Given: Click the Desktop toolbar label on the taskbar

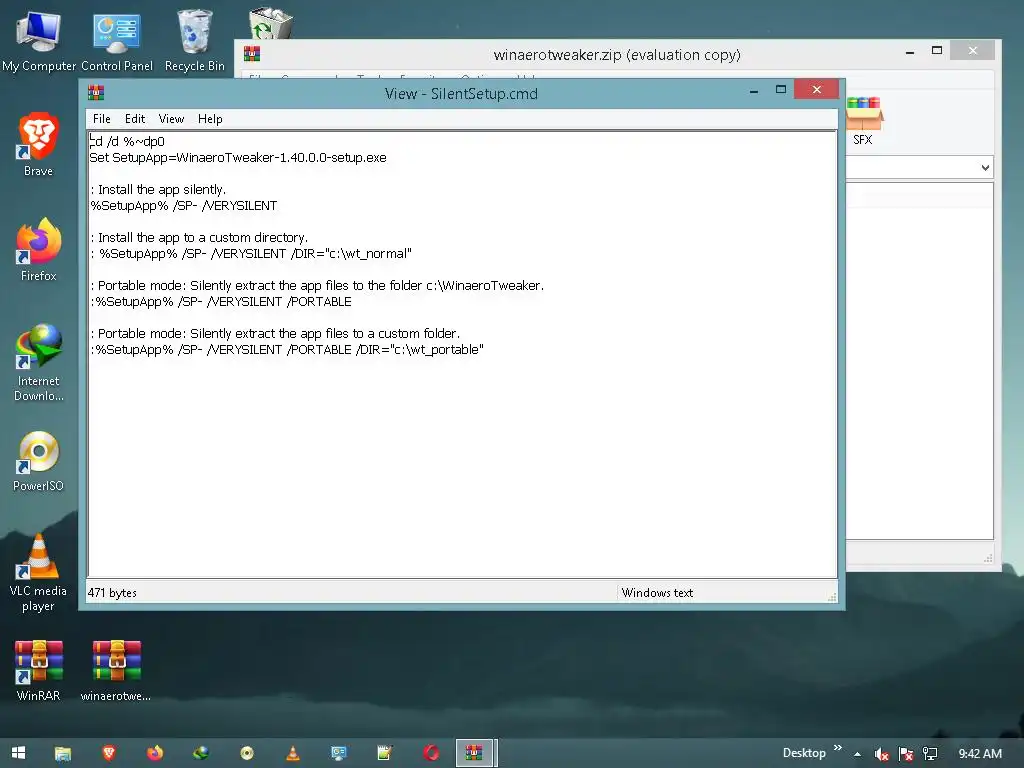Looking at the screenshot, I should [804, 753].
